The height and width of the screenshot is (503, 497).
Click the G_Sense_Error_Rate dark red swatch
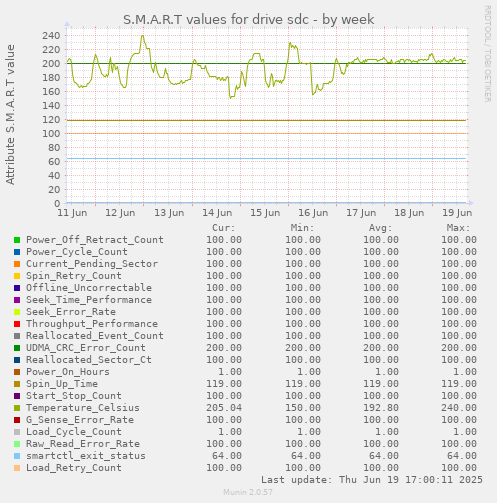17,420
